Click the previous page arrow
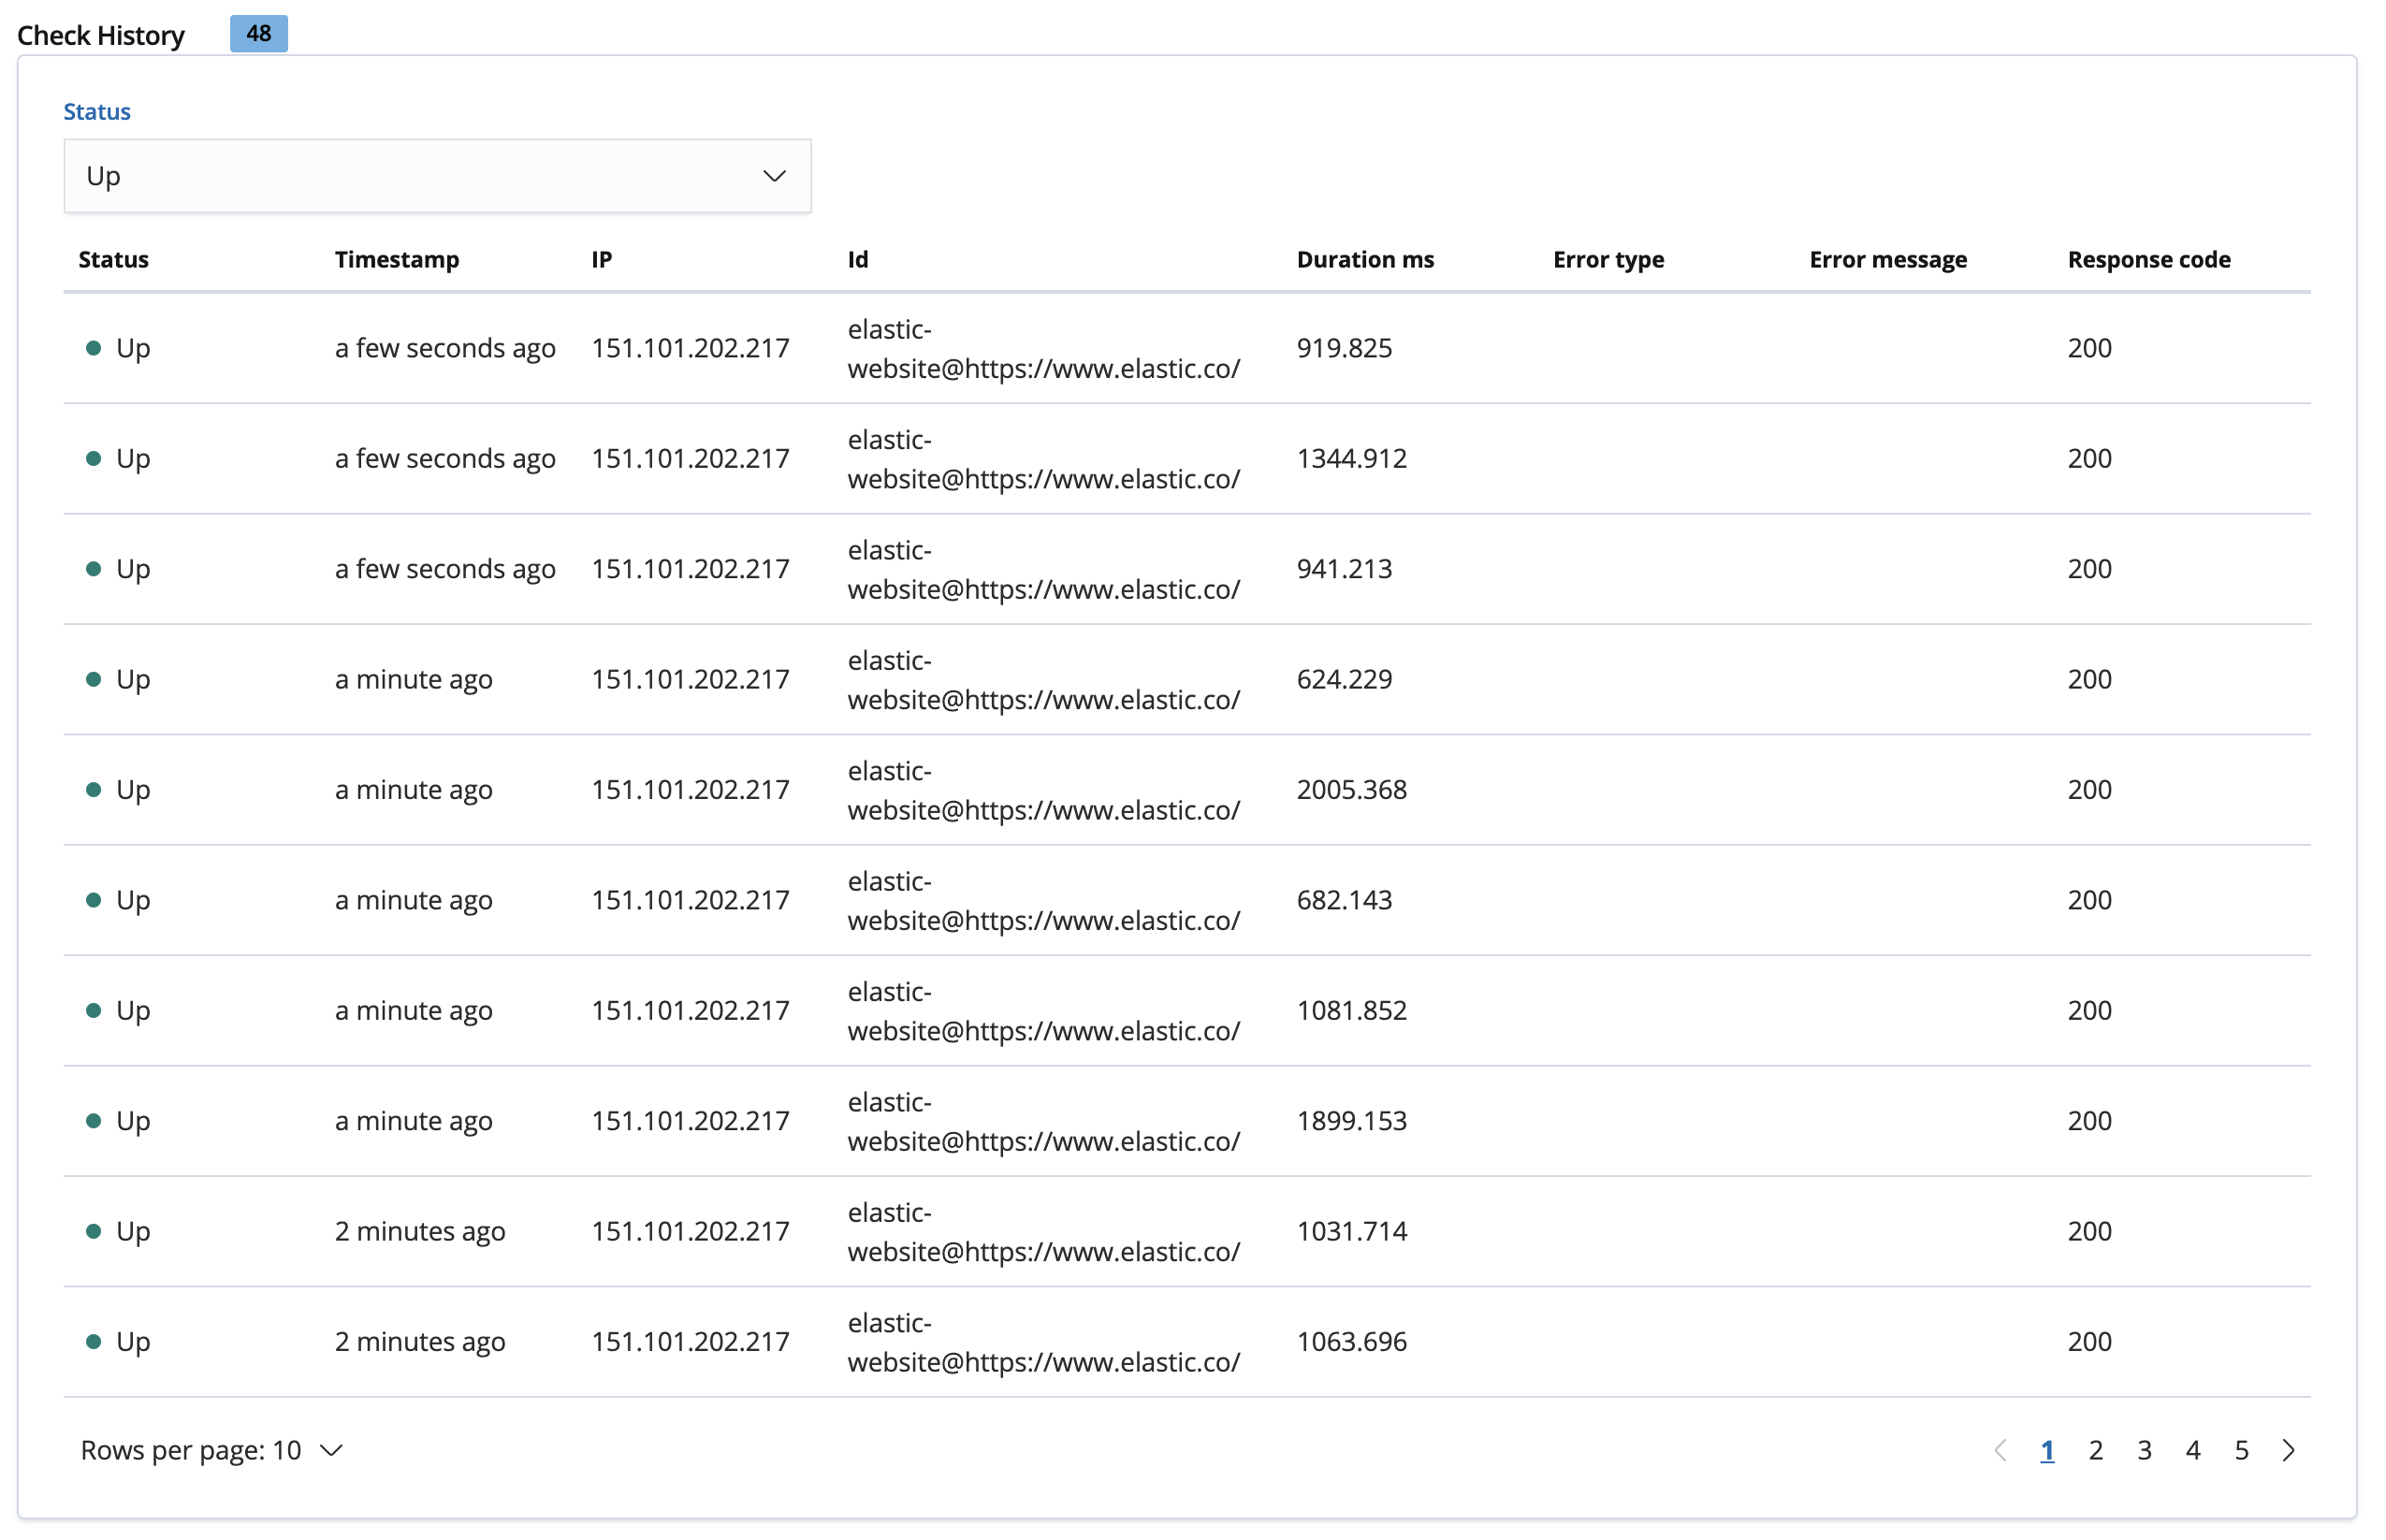 2001,1450
